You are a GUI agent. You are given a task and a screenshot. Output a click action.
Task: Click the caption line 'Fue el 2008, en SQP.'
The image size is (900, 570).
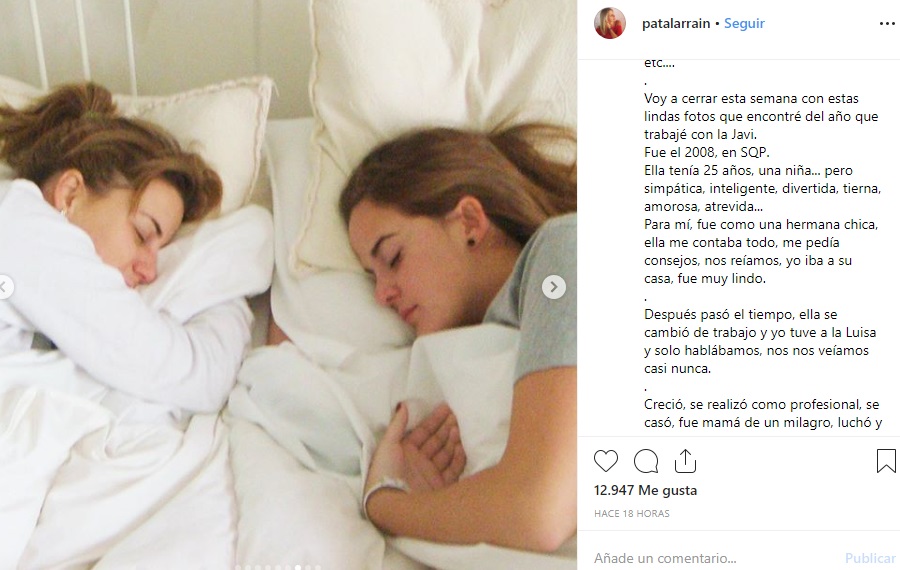(707, 153)
